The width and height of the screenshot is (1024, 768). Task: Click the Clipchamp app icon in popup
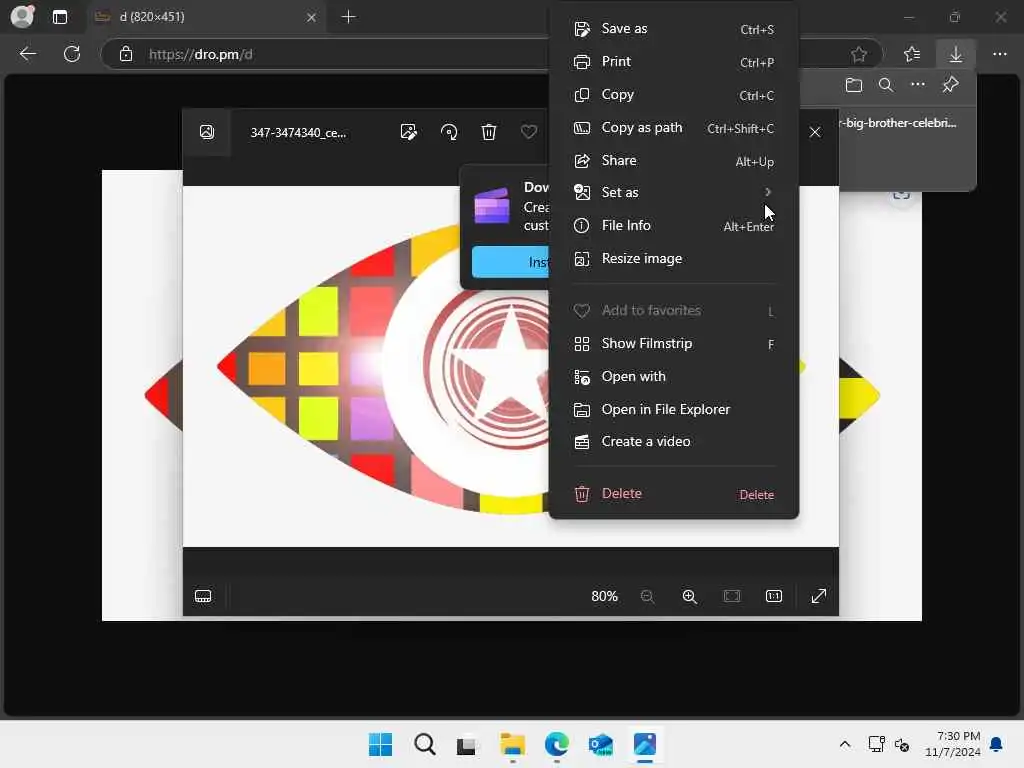(492, 206)
